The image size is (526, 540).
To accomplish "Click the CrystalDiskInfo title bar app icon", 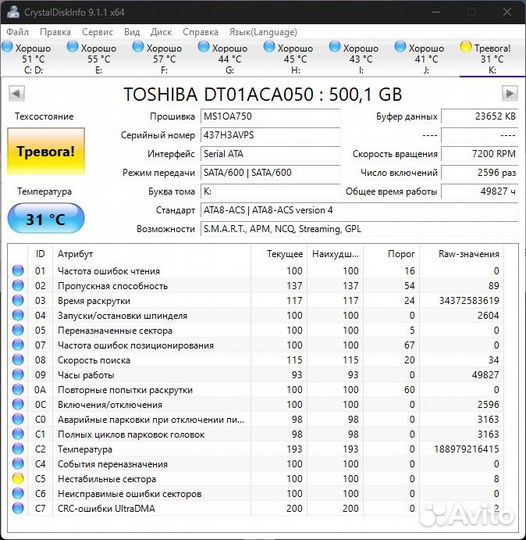I will pos(13,12).
